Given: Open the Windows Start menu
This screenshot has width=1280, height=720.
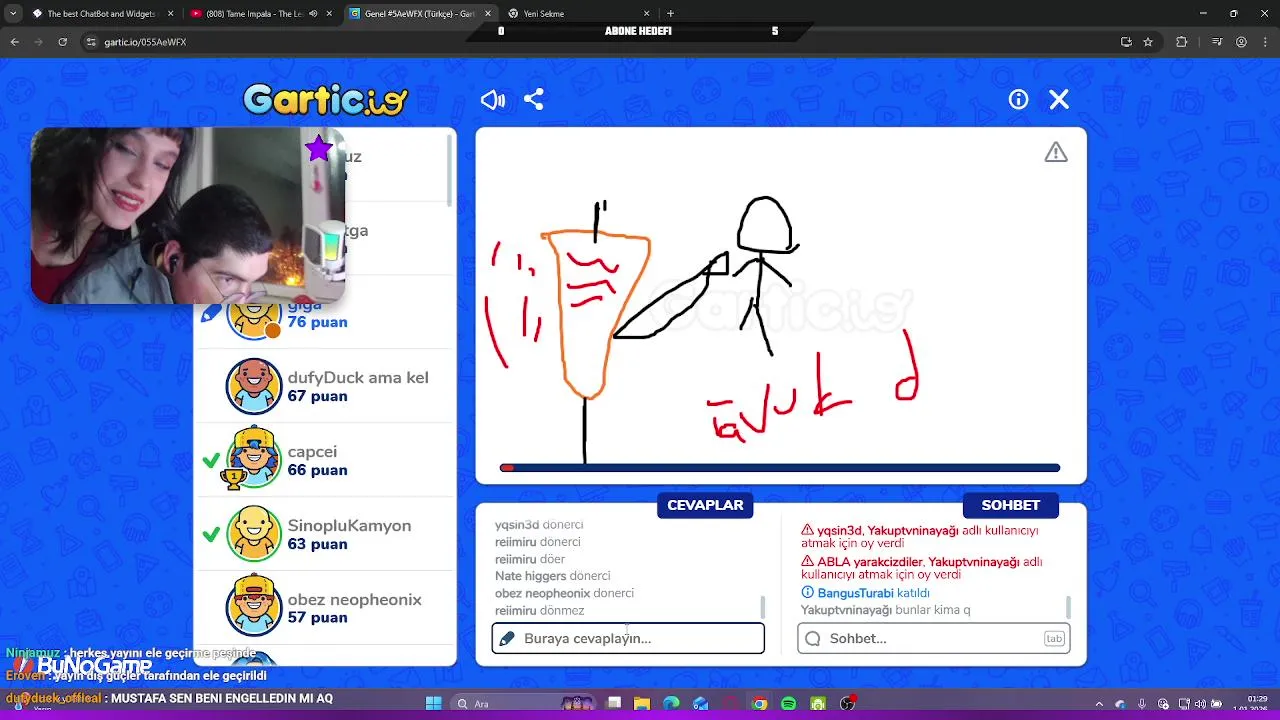Looking at the screenshot, I should click(434, 704).
